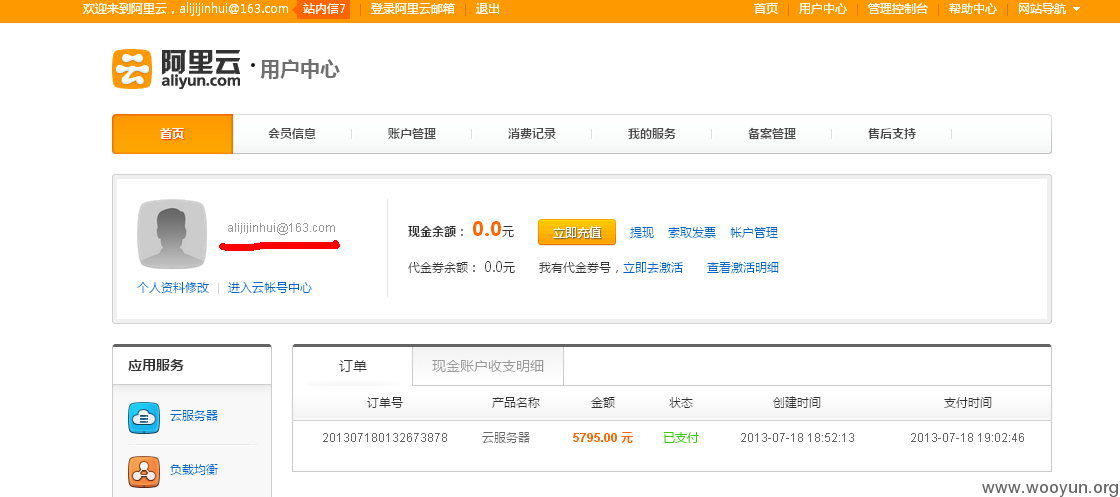Log out via 退出 link
Viewport: 1120px width, 497px height.
[488, 9]
